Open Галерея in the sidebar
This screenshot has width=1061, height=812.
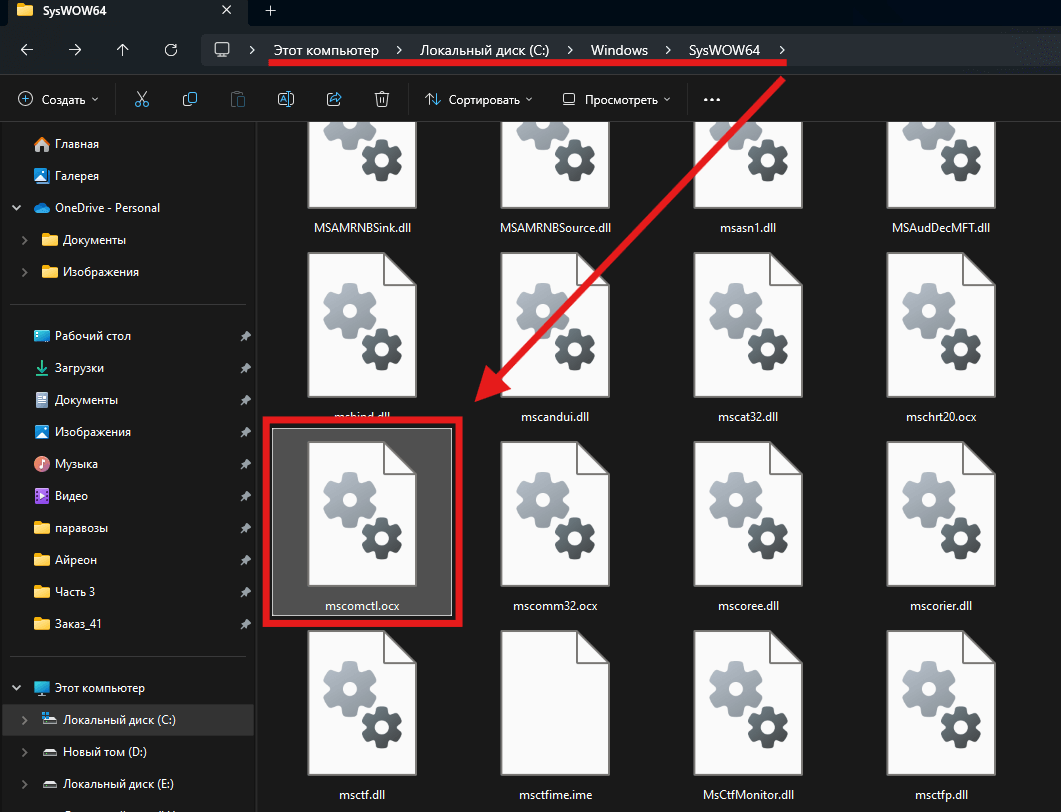66,176
